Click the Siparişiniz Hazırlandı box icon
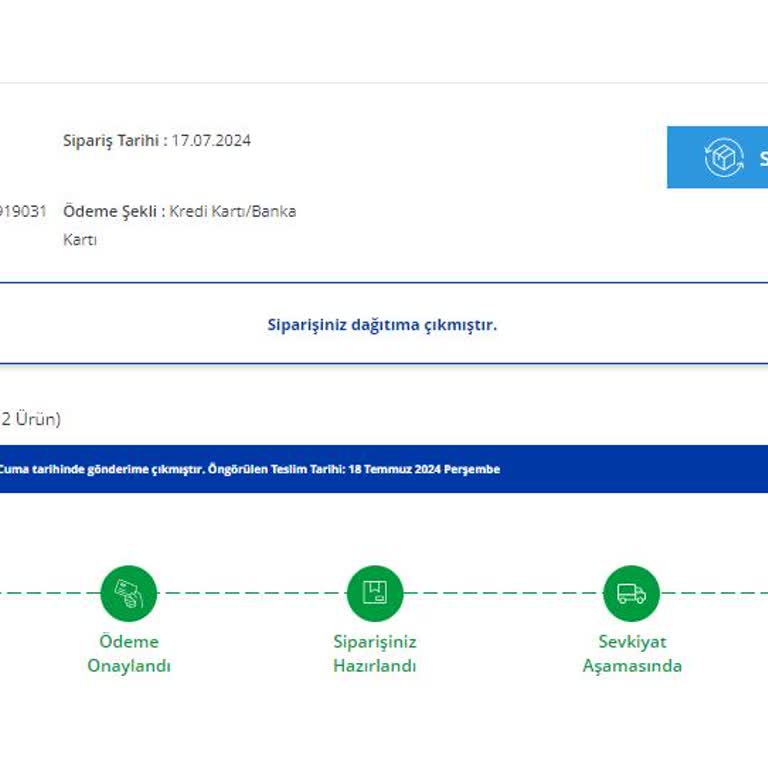This screenshot has height=768, width=768. (x=375, y=593)
